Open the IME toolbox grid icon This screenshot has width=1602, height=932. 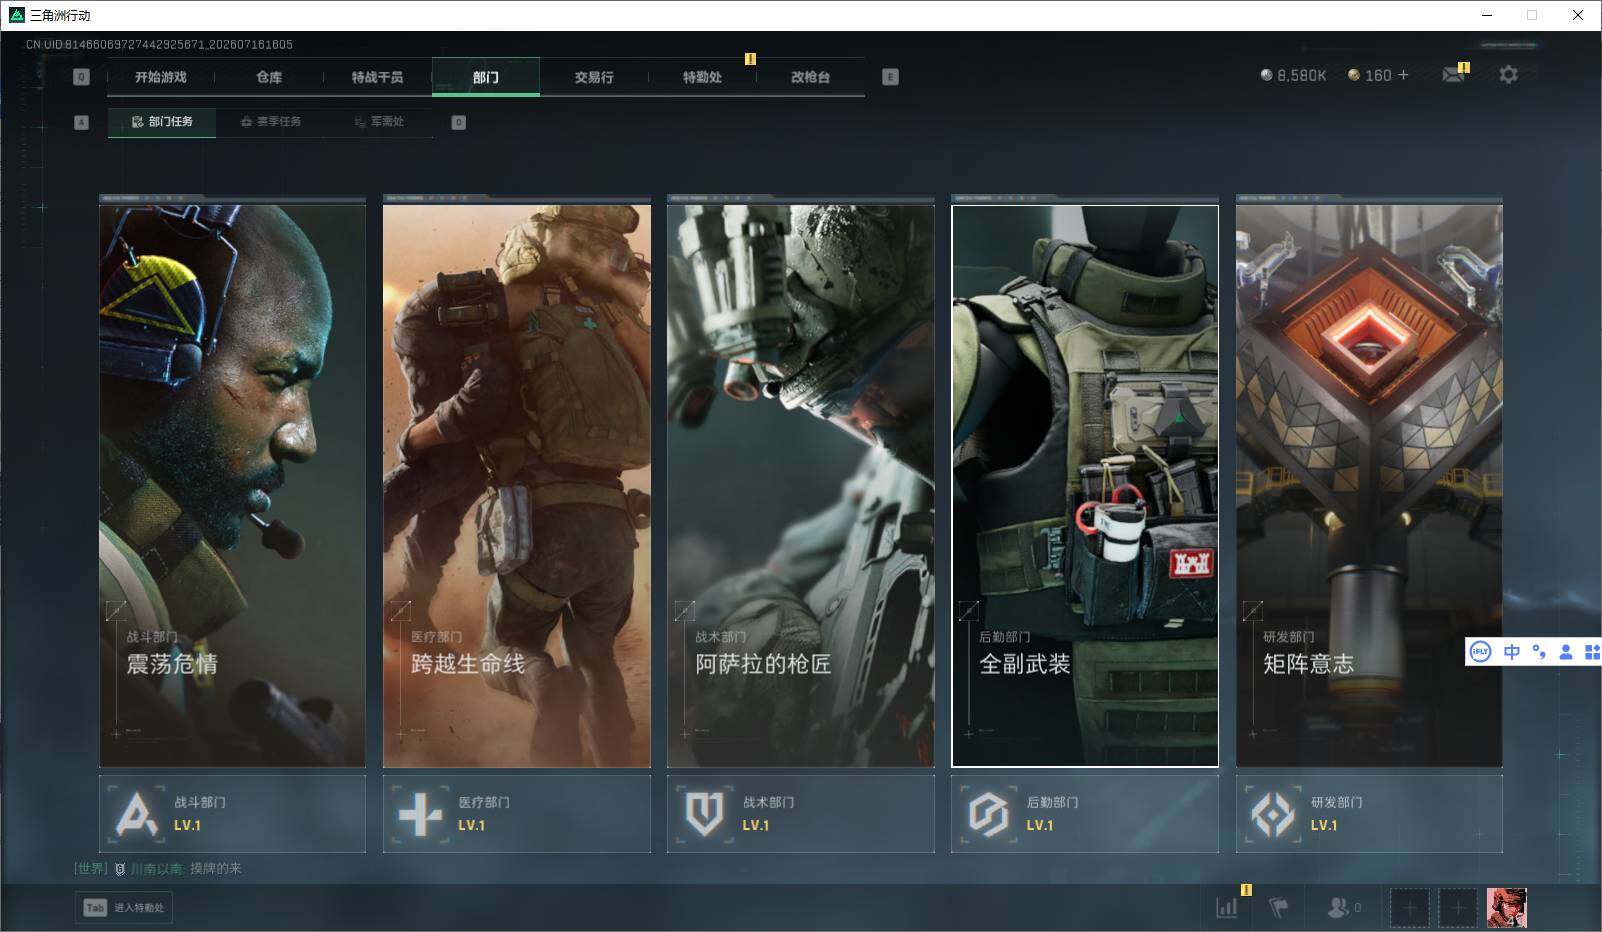click(1592, 652)
